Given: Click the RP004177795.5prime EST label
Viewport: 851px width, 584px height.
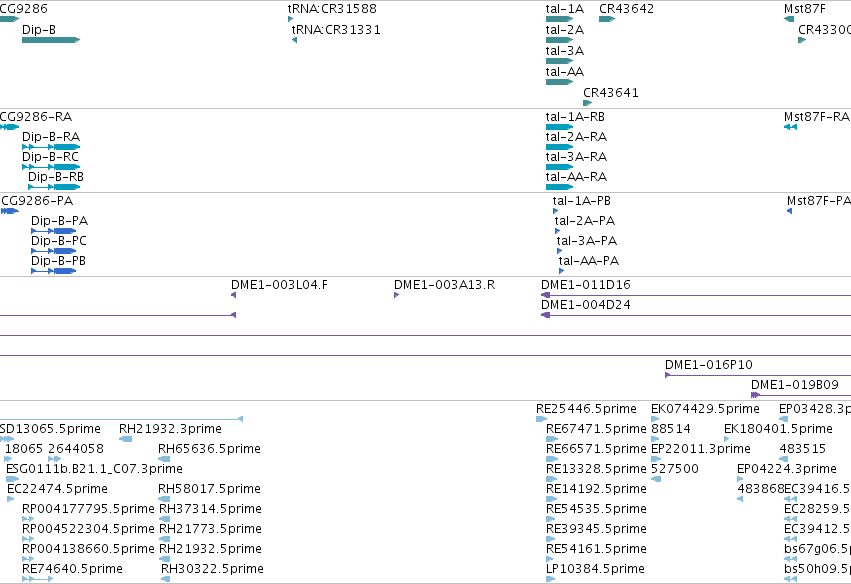Looking at the screenshot, I should 88,509.
